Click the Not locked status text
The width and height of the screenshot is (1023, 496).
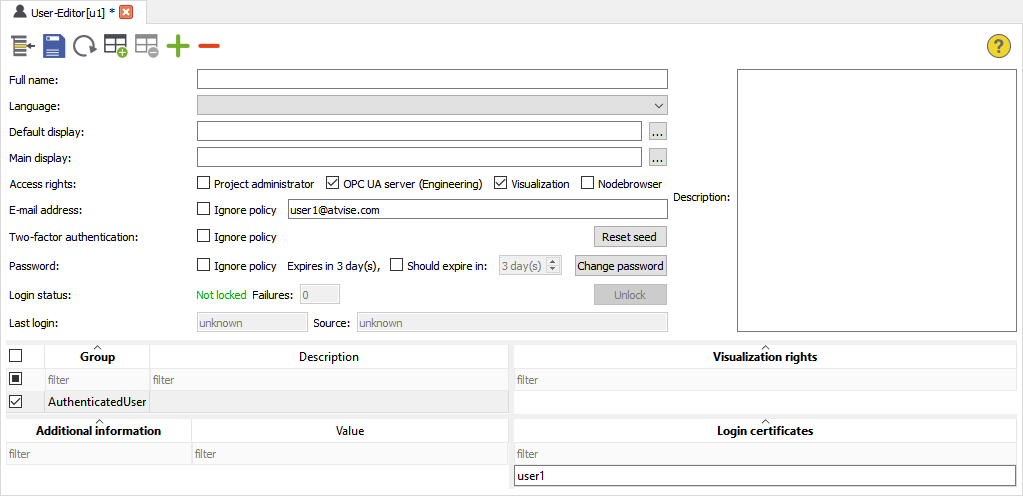(221, 295)
